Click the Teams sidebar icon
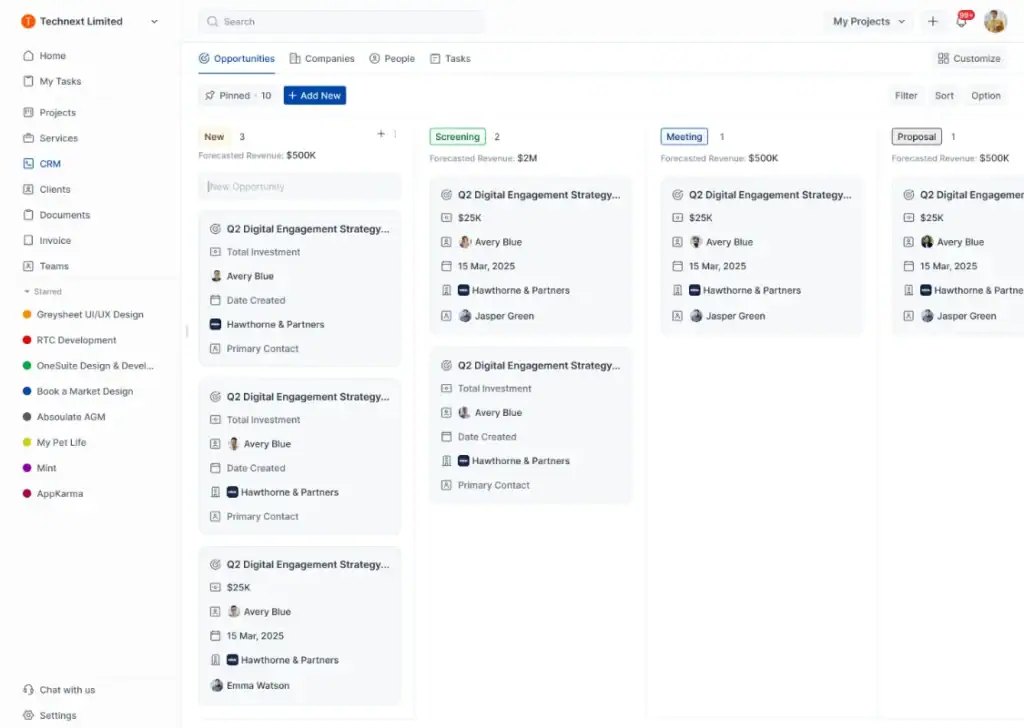1024x728 pixels. pos(28,266)
